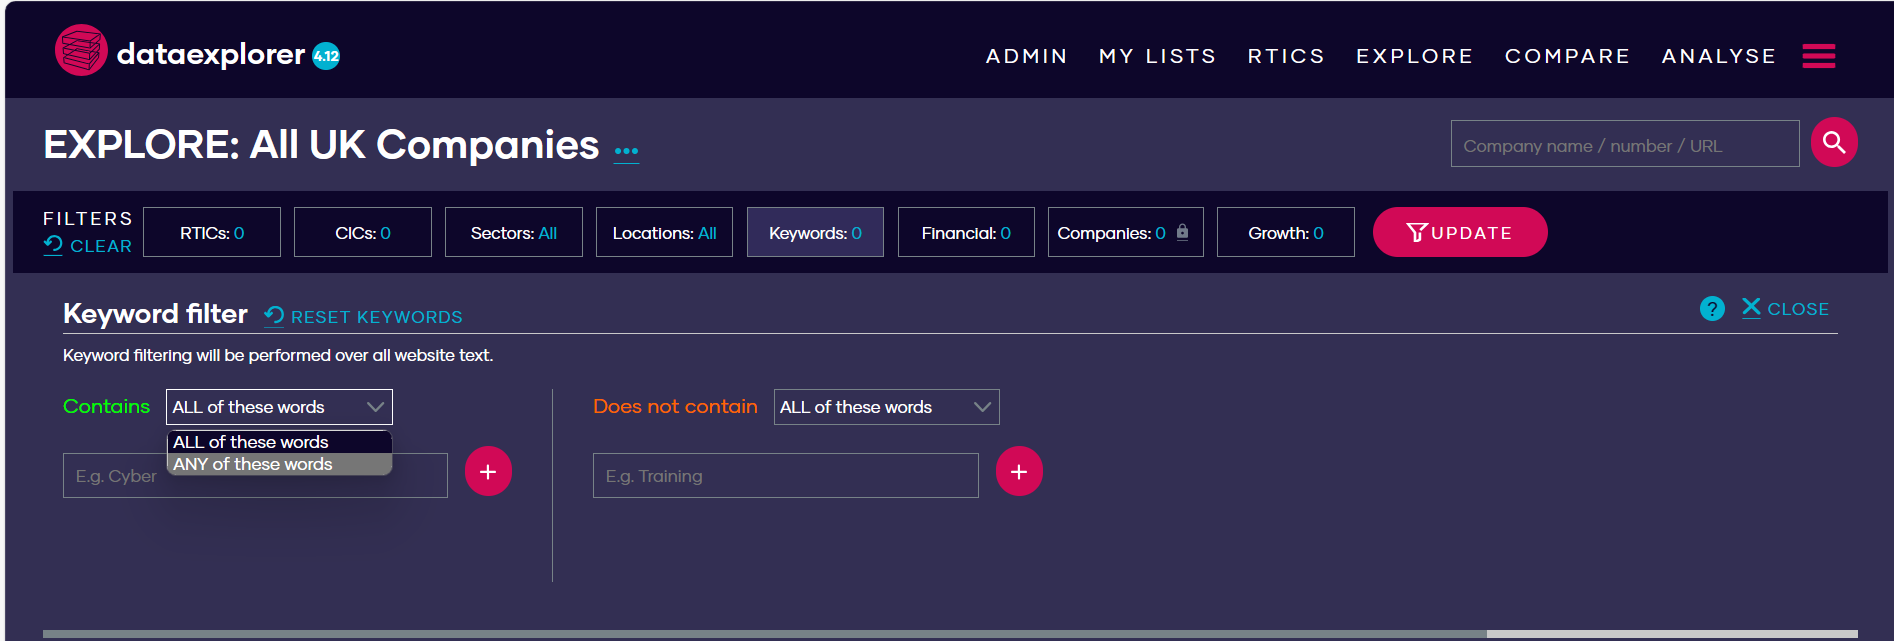Clear all filters via CLEAR link
The height and width of the screenshot is (641, 1894).
pos(88,246)
